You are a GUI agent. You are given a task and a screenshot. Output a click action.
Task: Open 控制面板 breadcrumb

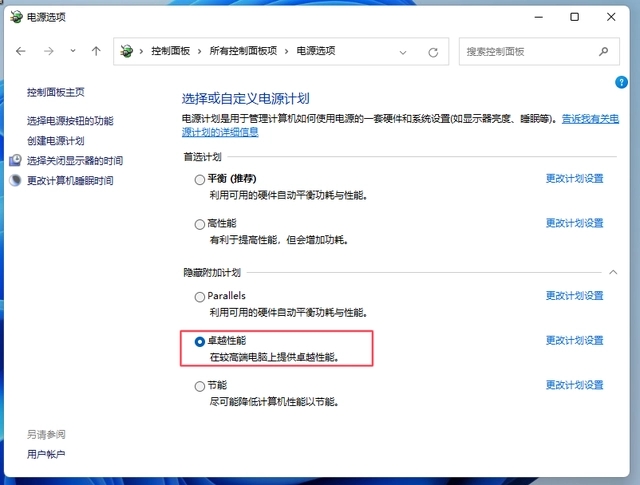tap(171, 51)
